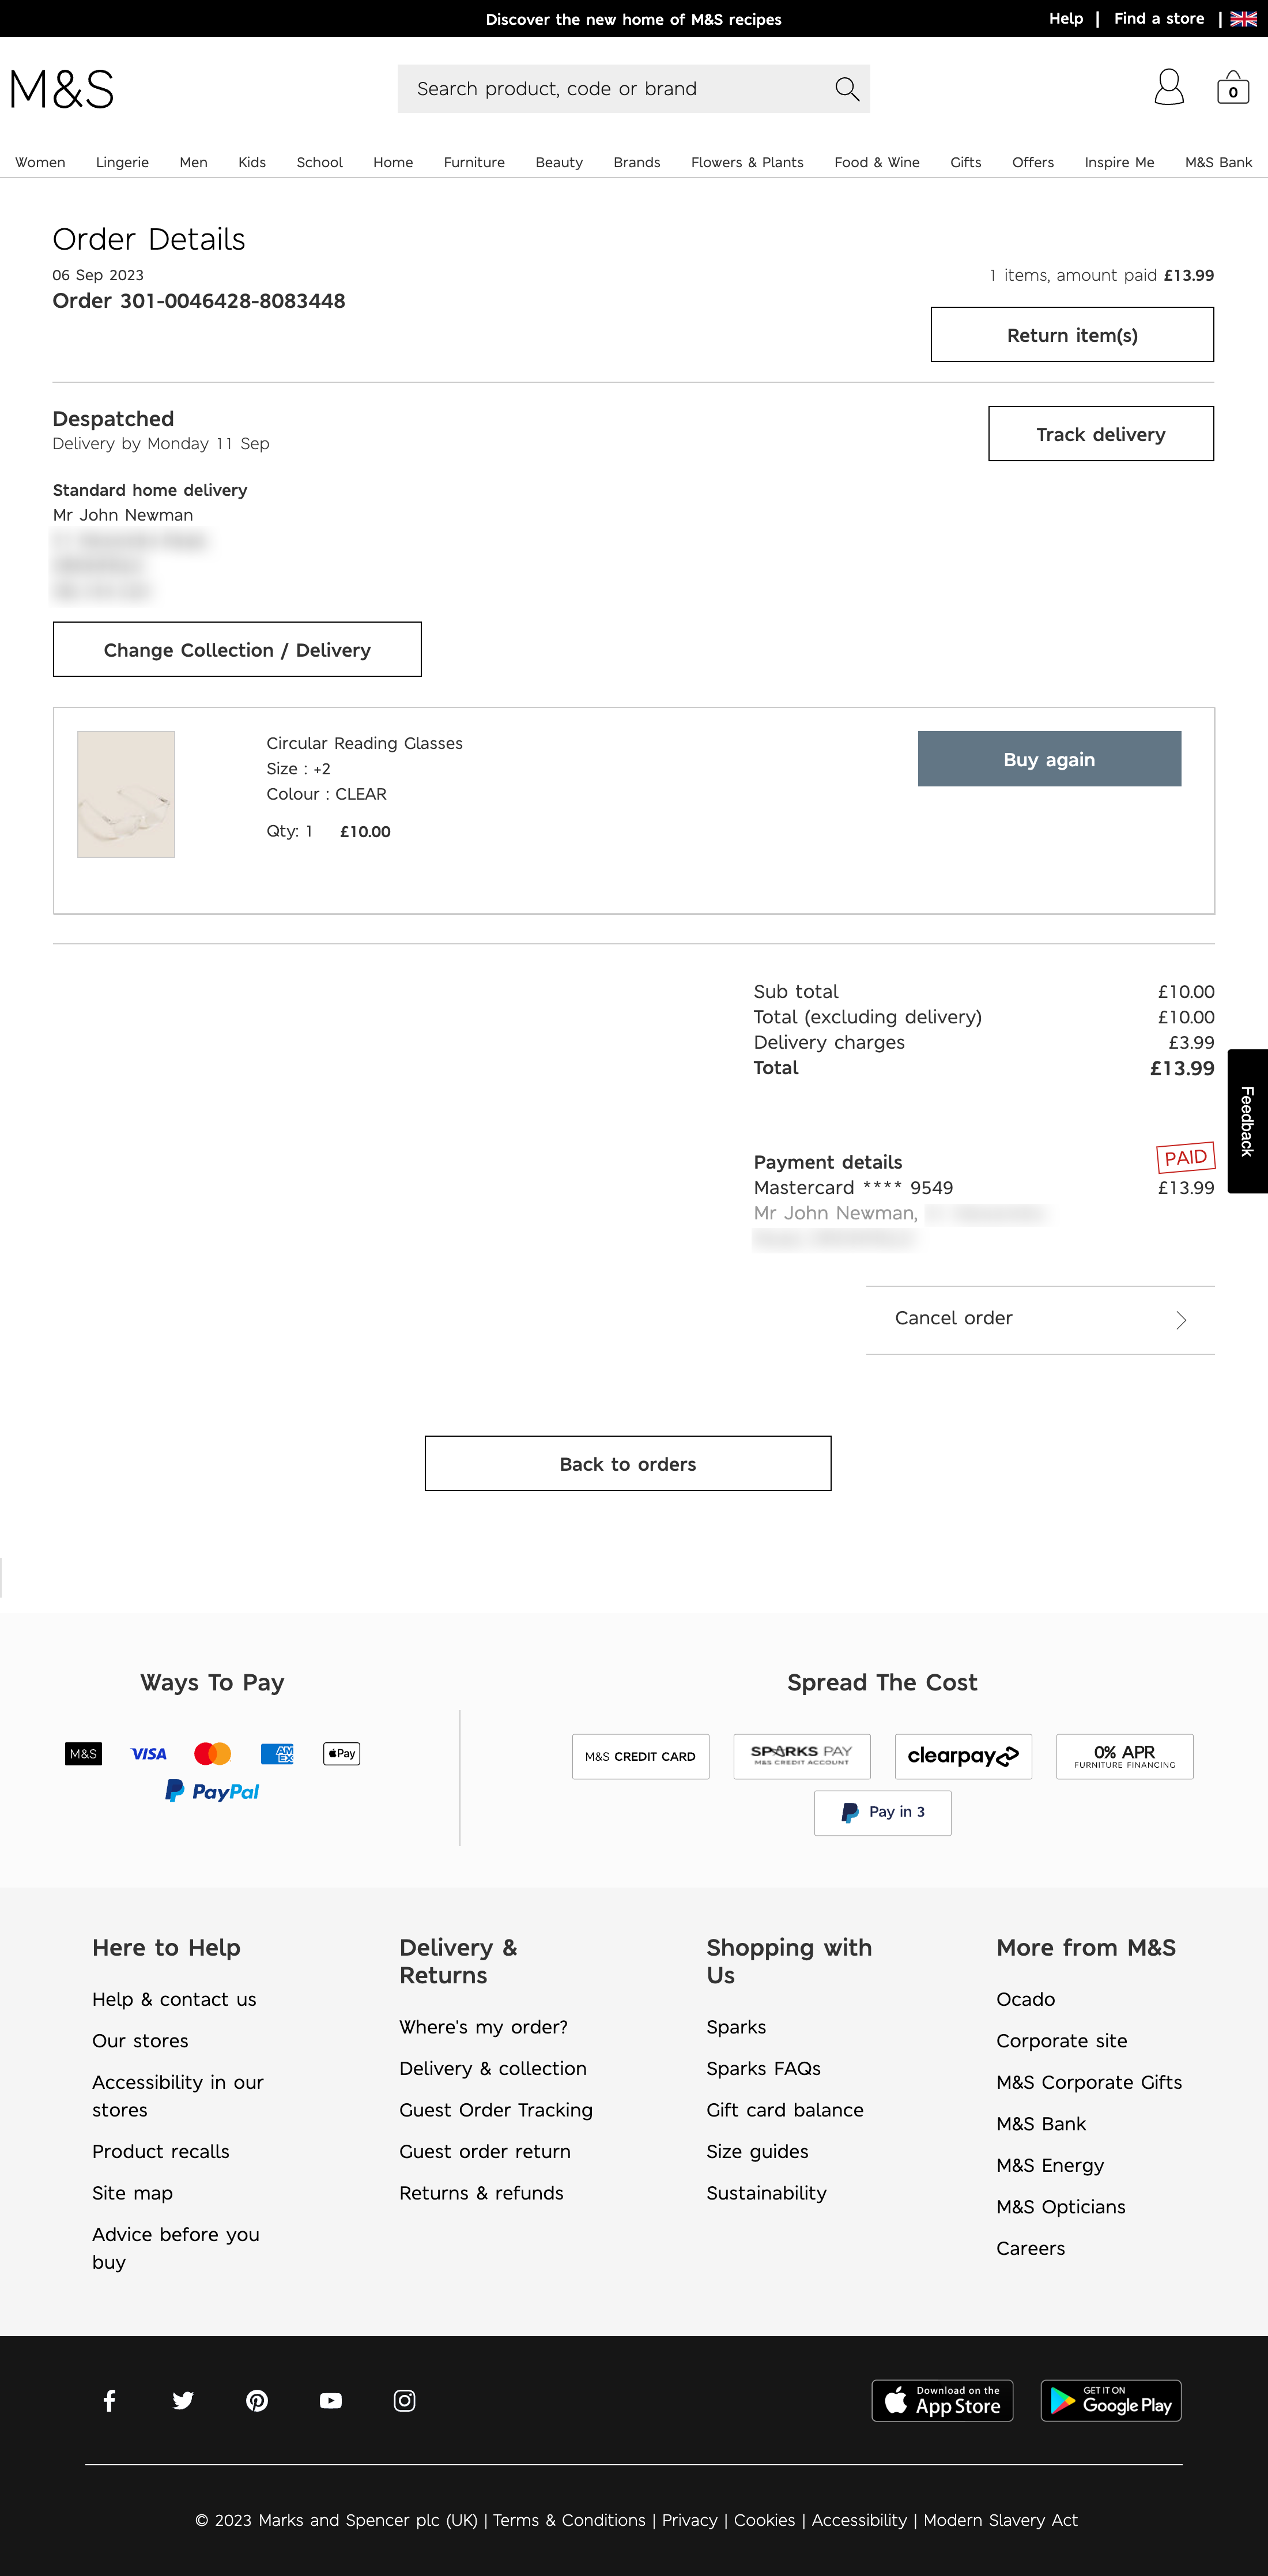Select Women in the navigation menu
Image resolution: width=1268 pixels, height=2576 pixels.
click(40, 162)
